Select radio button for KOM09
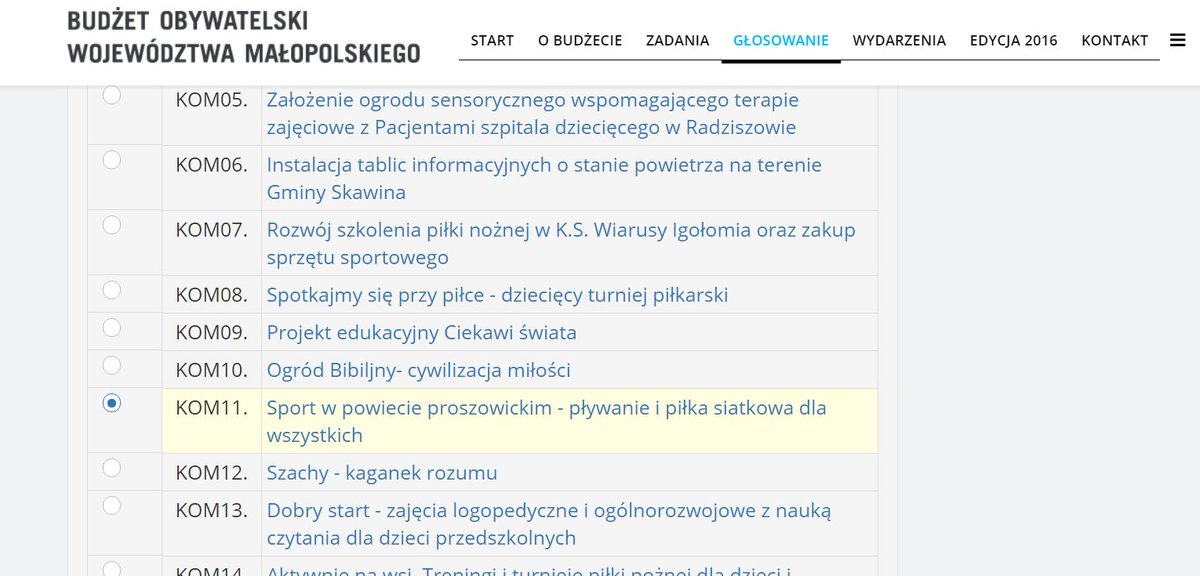The image size is (1200, 576). 112,327
